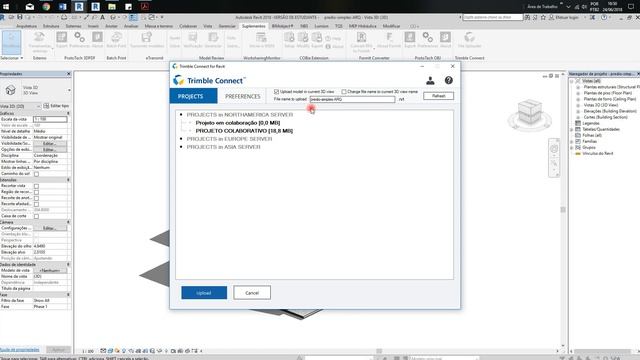Screen dimensions: 640x360
Task: Select the PROJECTS tab
Action: pyautogui.click(x=193, y=96)
